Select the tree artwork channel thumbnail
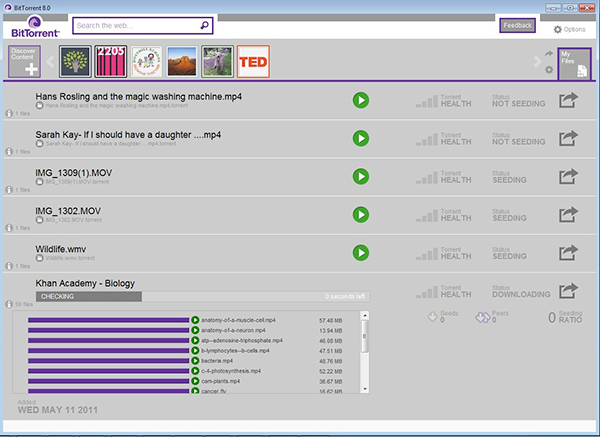 pyautogui.click(x=75, y=62)
